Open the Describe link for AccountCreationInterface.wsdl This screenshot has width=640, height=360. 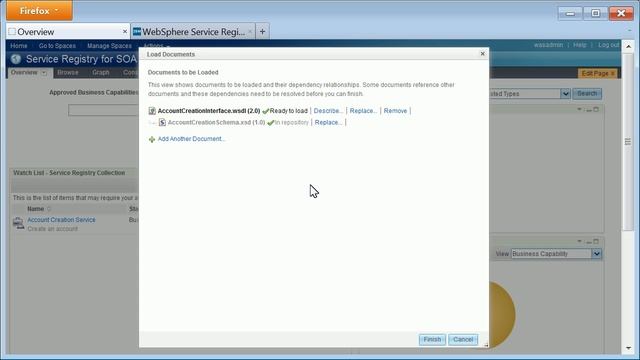(328, 111)
